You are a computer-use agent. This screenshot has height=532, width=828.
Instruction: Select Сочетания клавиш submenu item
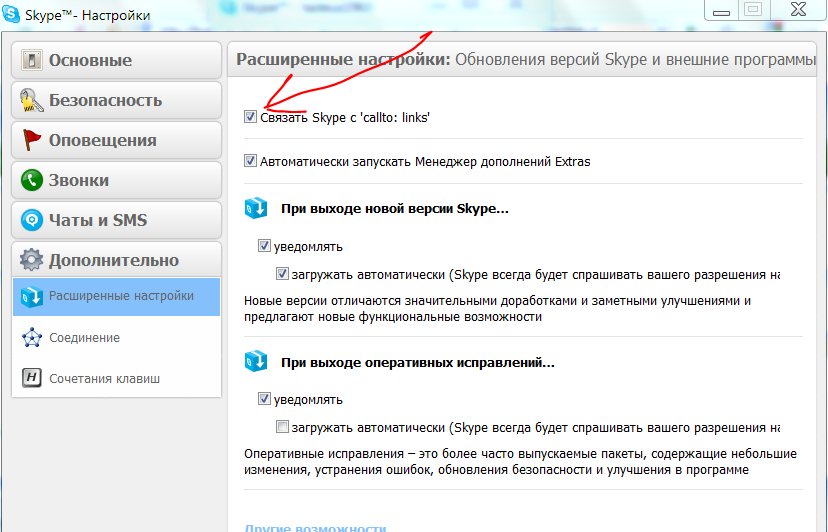pos(116,378)
